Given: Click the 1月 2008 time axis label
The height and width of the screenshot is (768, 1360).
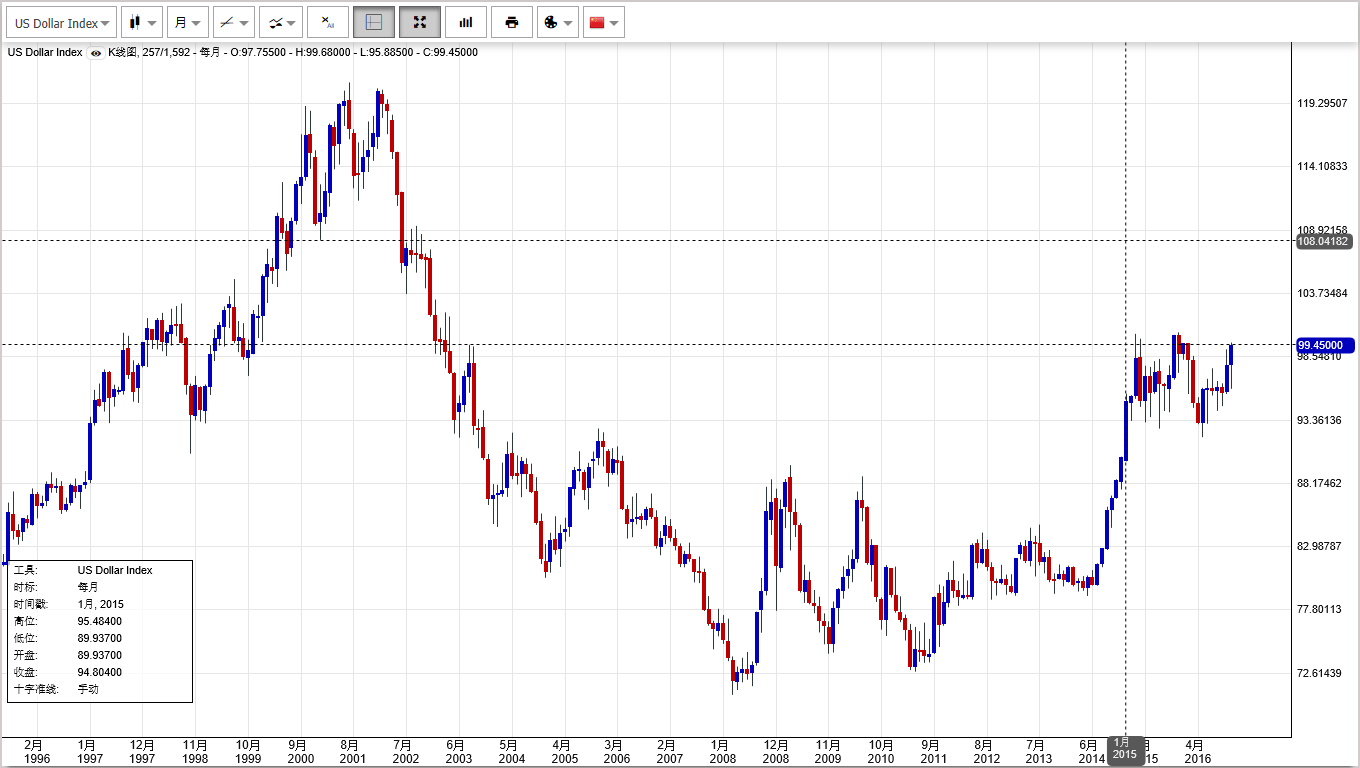Looking at the screenshot, I should [721, 751].
